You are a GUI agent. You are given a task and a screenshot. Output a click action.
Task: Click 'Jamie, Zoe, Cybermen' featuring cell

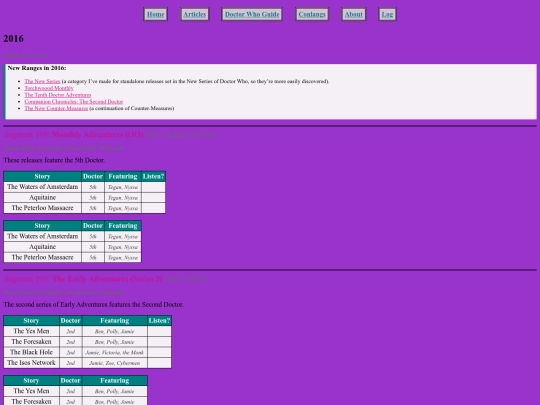coord(115,363)
